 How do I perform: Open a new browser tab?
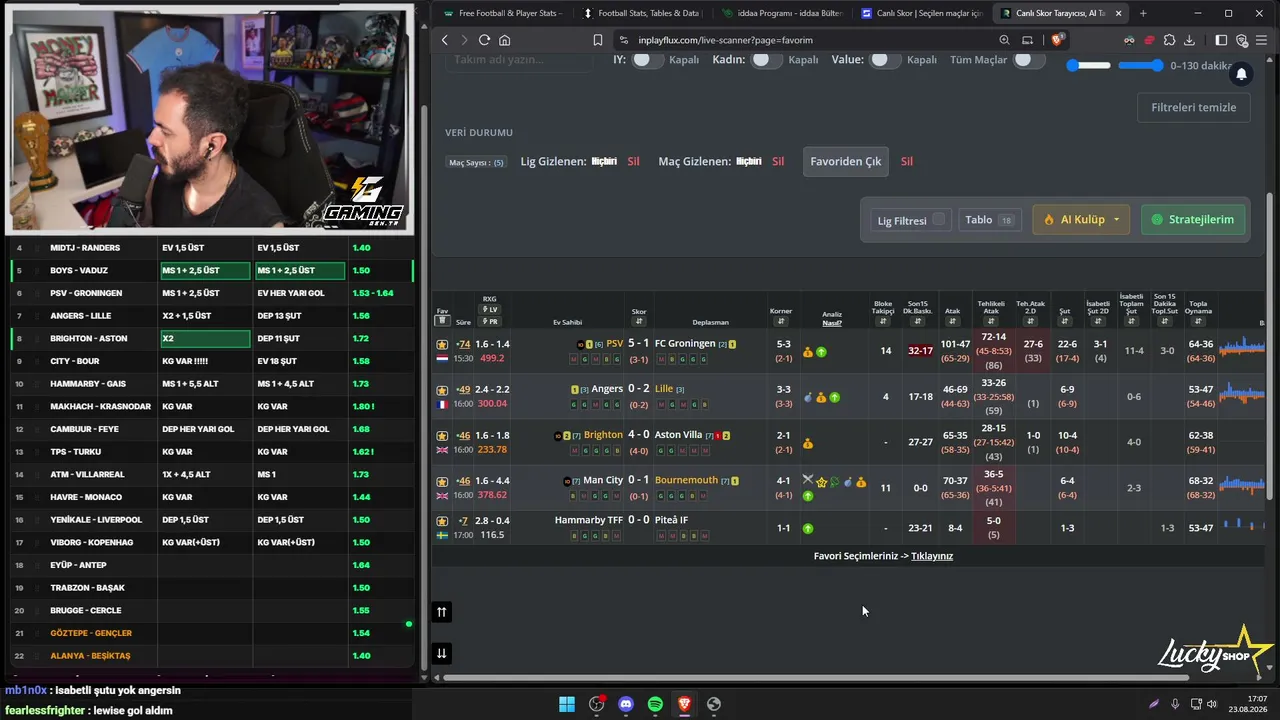[x=1143, y=13]
